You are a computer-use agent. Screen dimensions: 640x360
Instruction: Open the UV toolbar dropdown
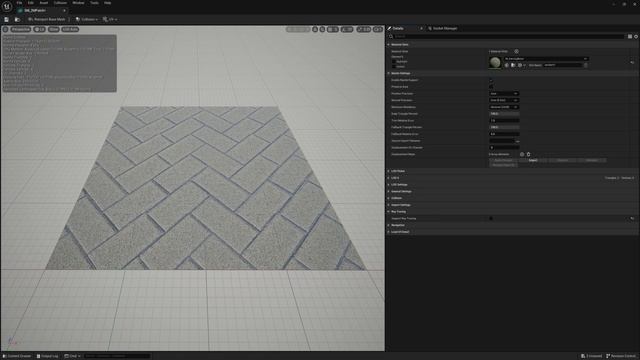pos(110,19)
